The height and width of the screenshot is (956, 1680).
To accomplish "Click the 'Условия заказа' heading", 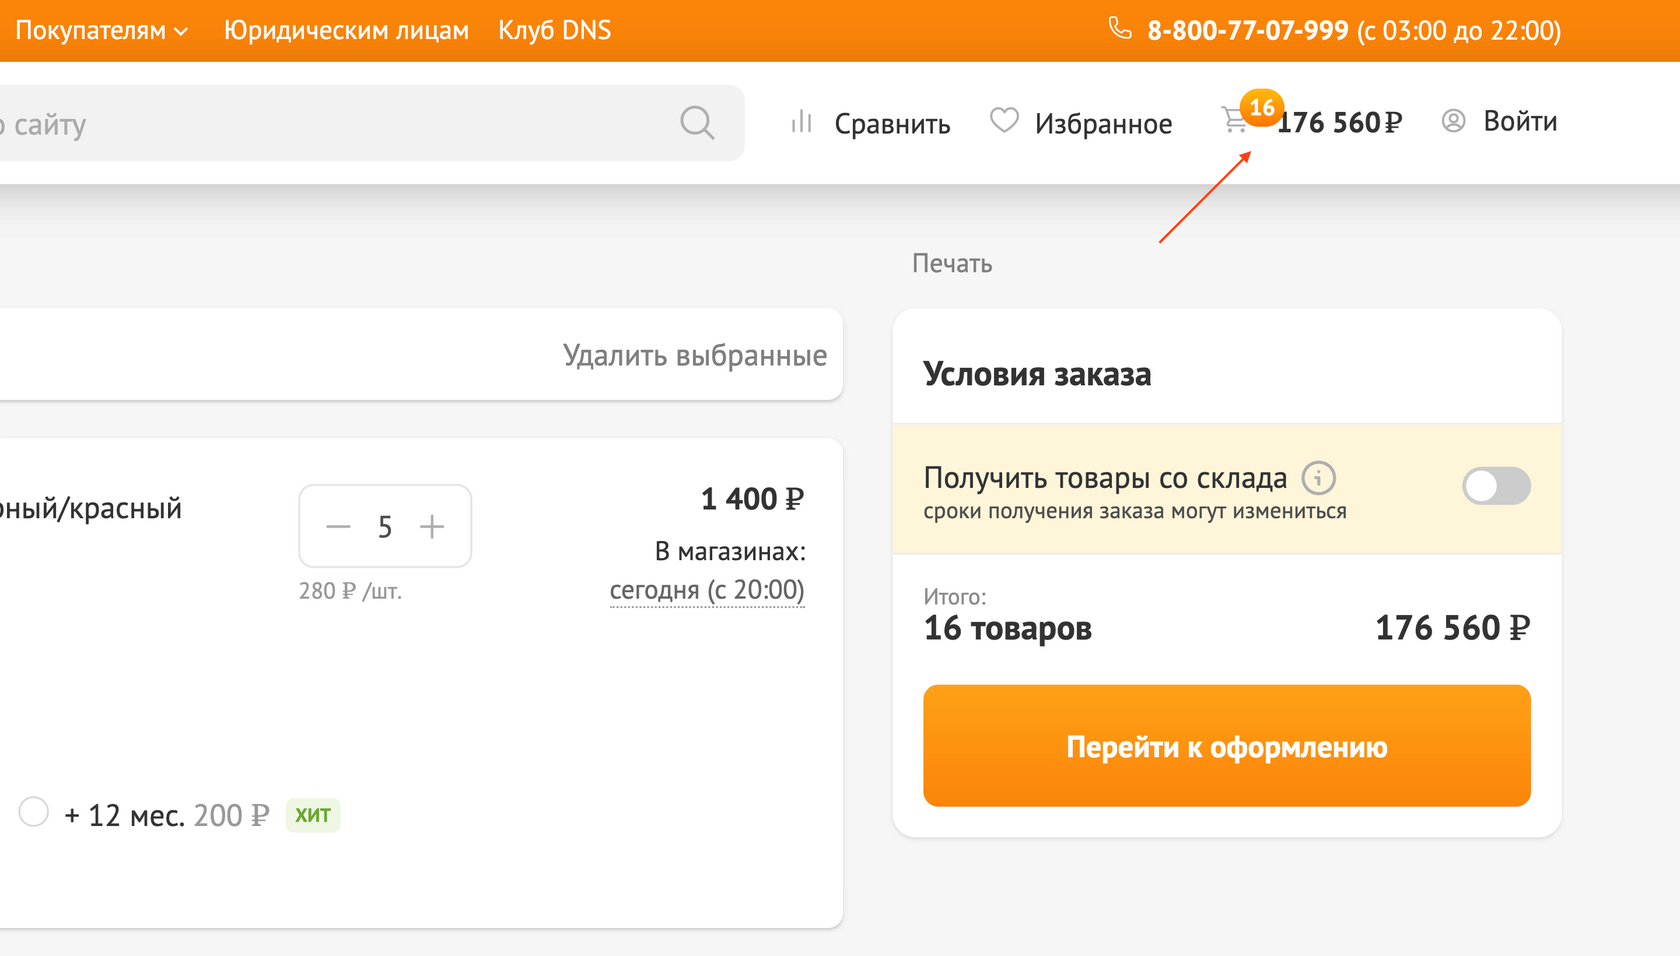I will coord(1037,374).
